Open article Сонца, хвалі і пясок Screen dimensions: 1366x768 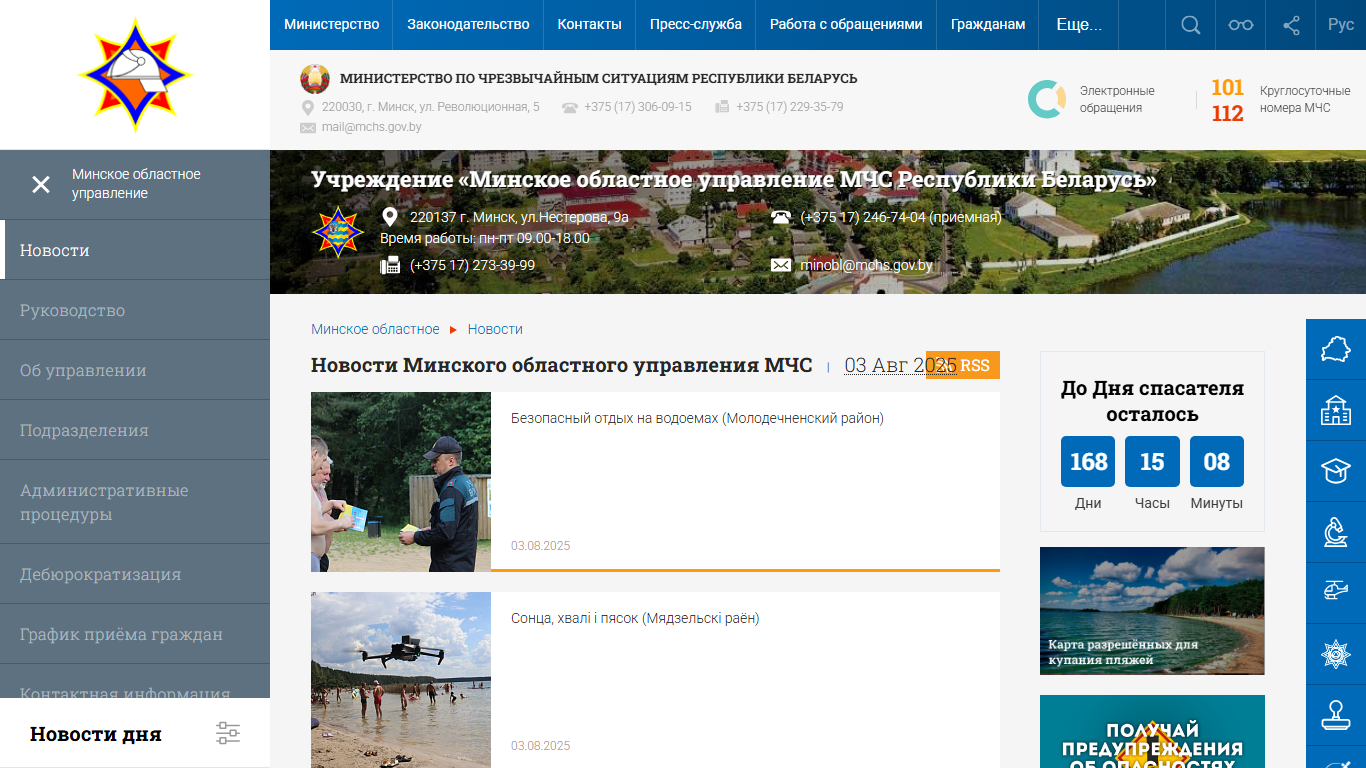point(635,618)
